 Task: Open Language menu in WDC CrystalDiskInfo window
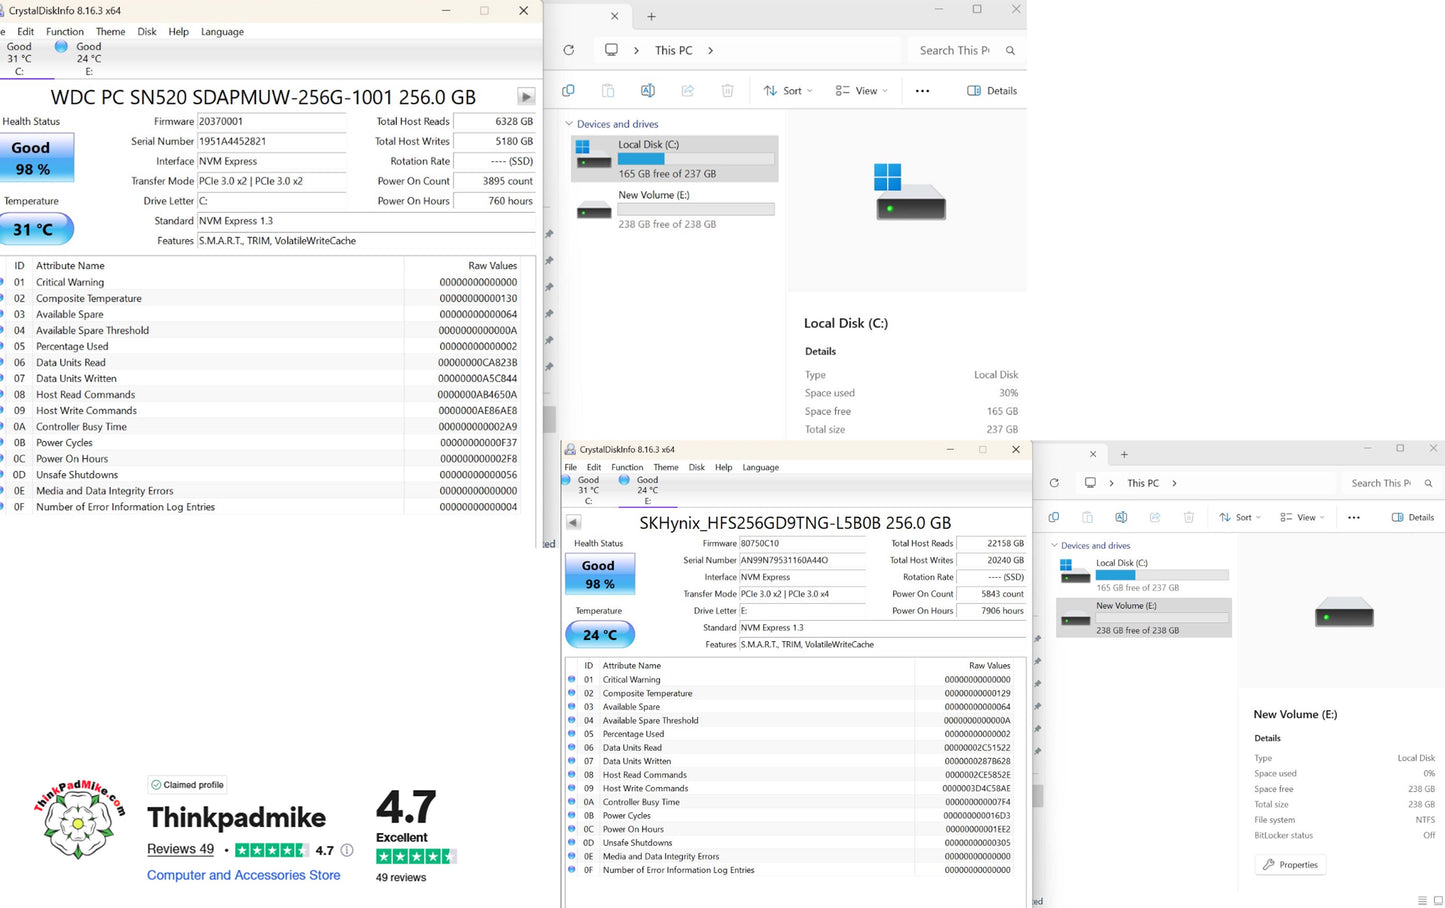tap(222, 32)
